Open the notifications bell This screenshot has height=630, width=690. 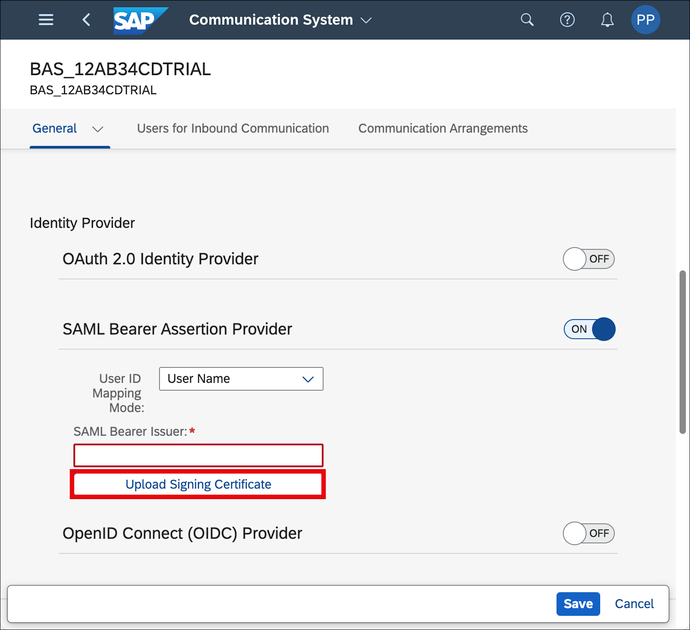coord(607,20)
